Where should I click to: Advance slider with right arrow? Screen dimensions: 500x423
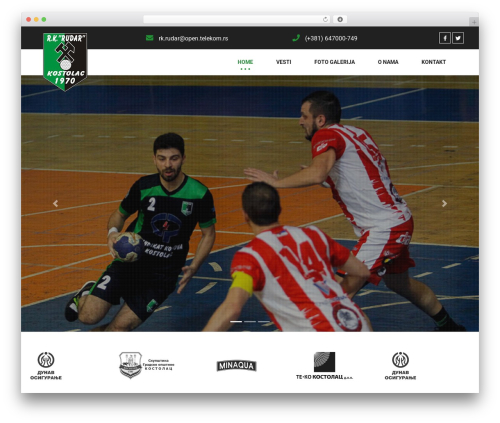(444, 203)
